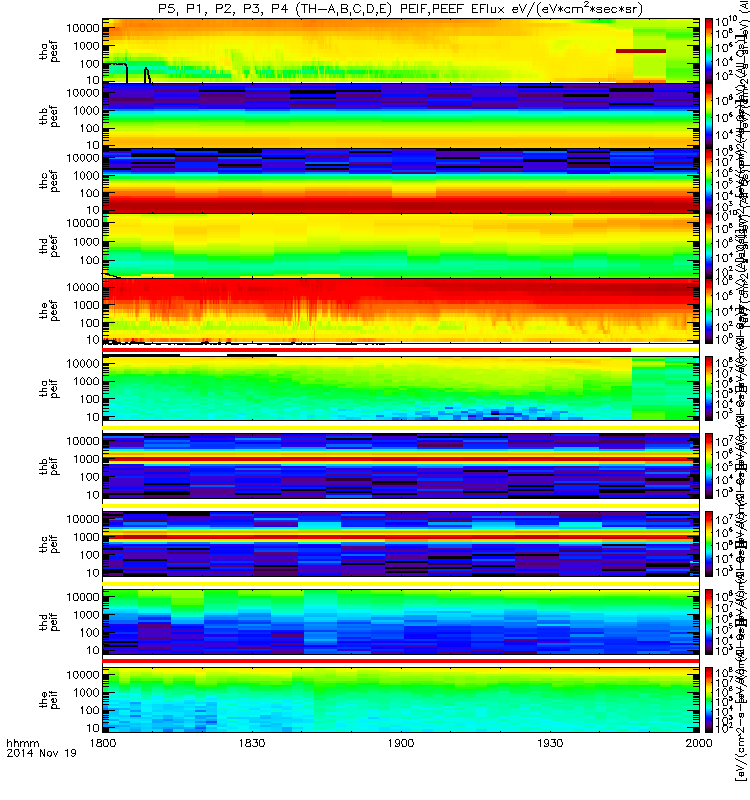Click the 10 tick label of thb peif
The height and width of the screenshot is (800, 750).
[92, 495]
